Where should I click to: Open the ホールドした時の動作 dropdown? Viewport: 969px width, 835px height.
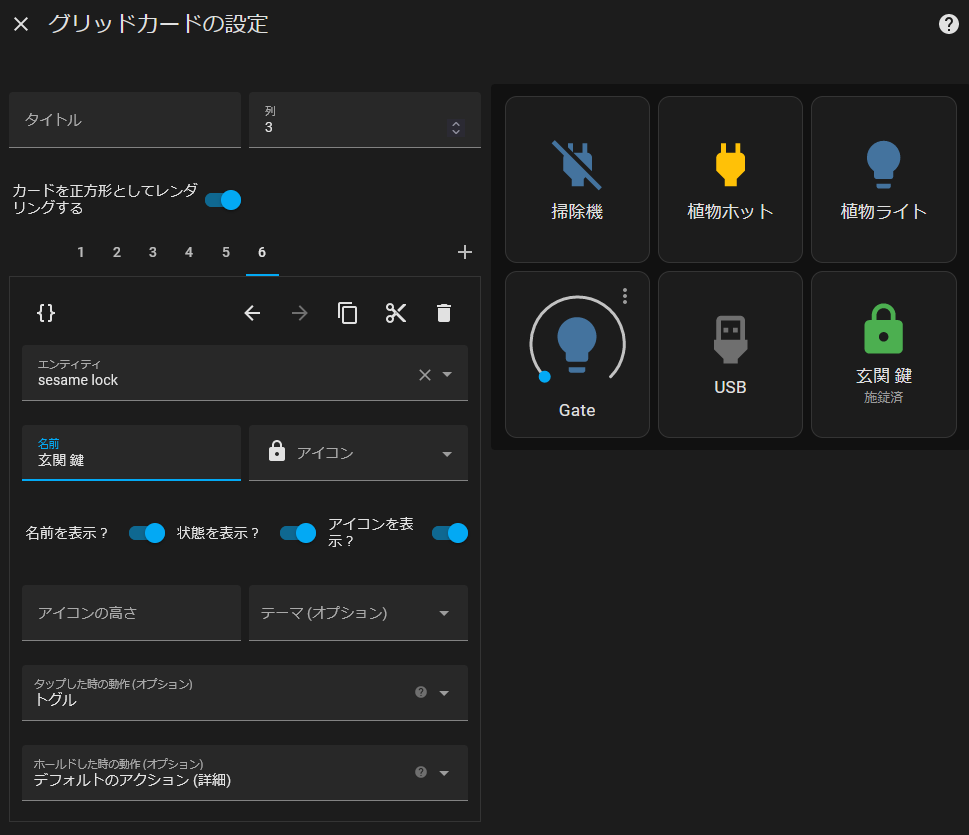pos(245,773)
